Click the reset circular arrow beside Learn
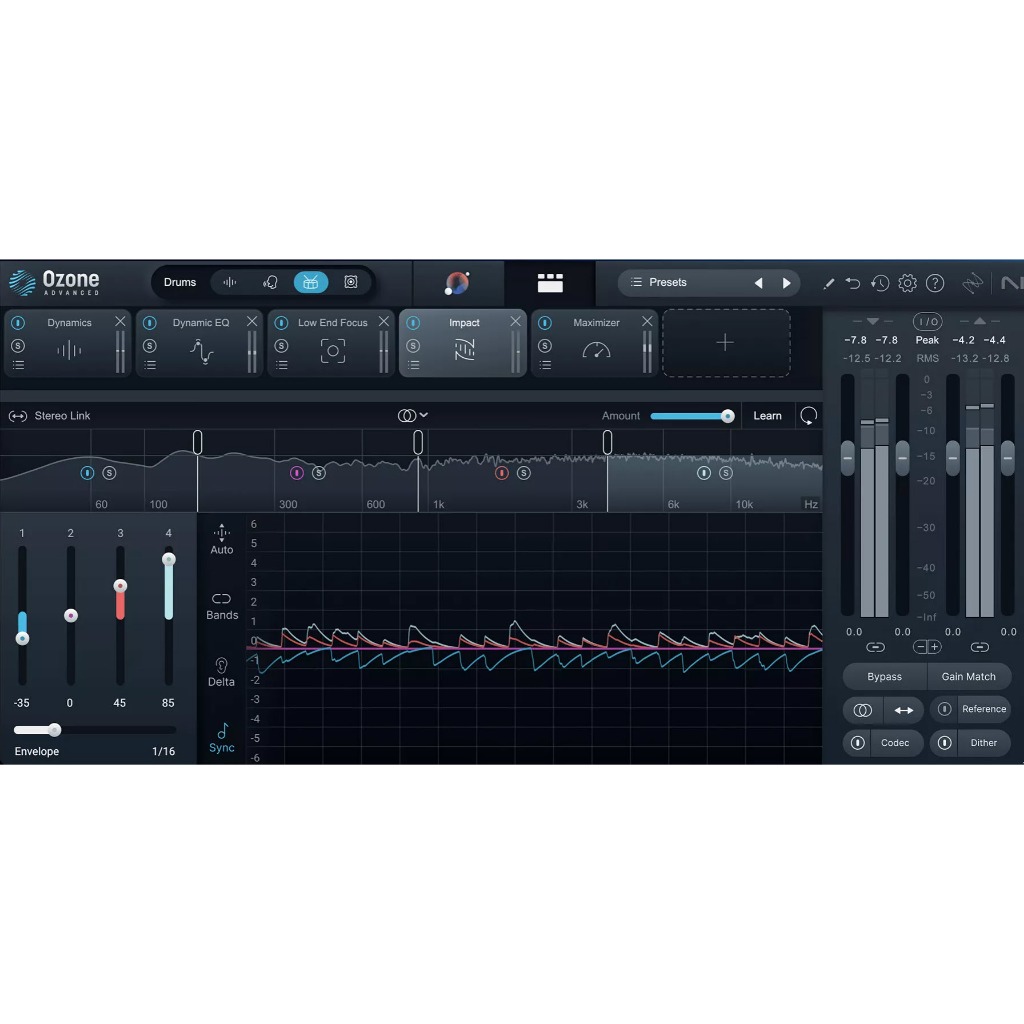Viewport: 1024px width, 1024px height. point(808,415)
